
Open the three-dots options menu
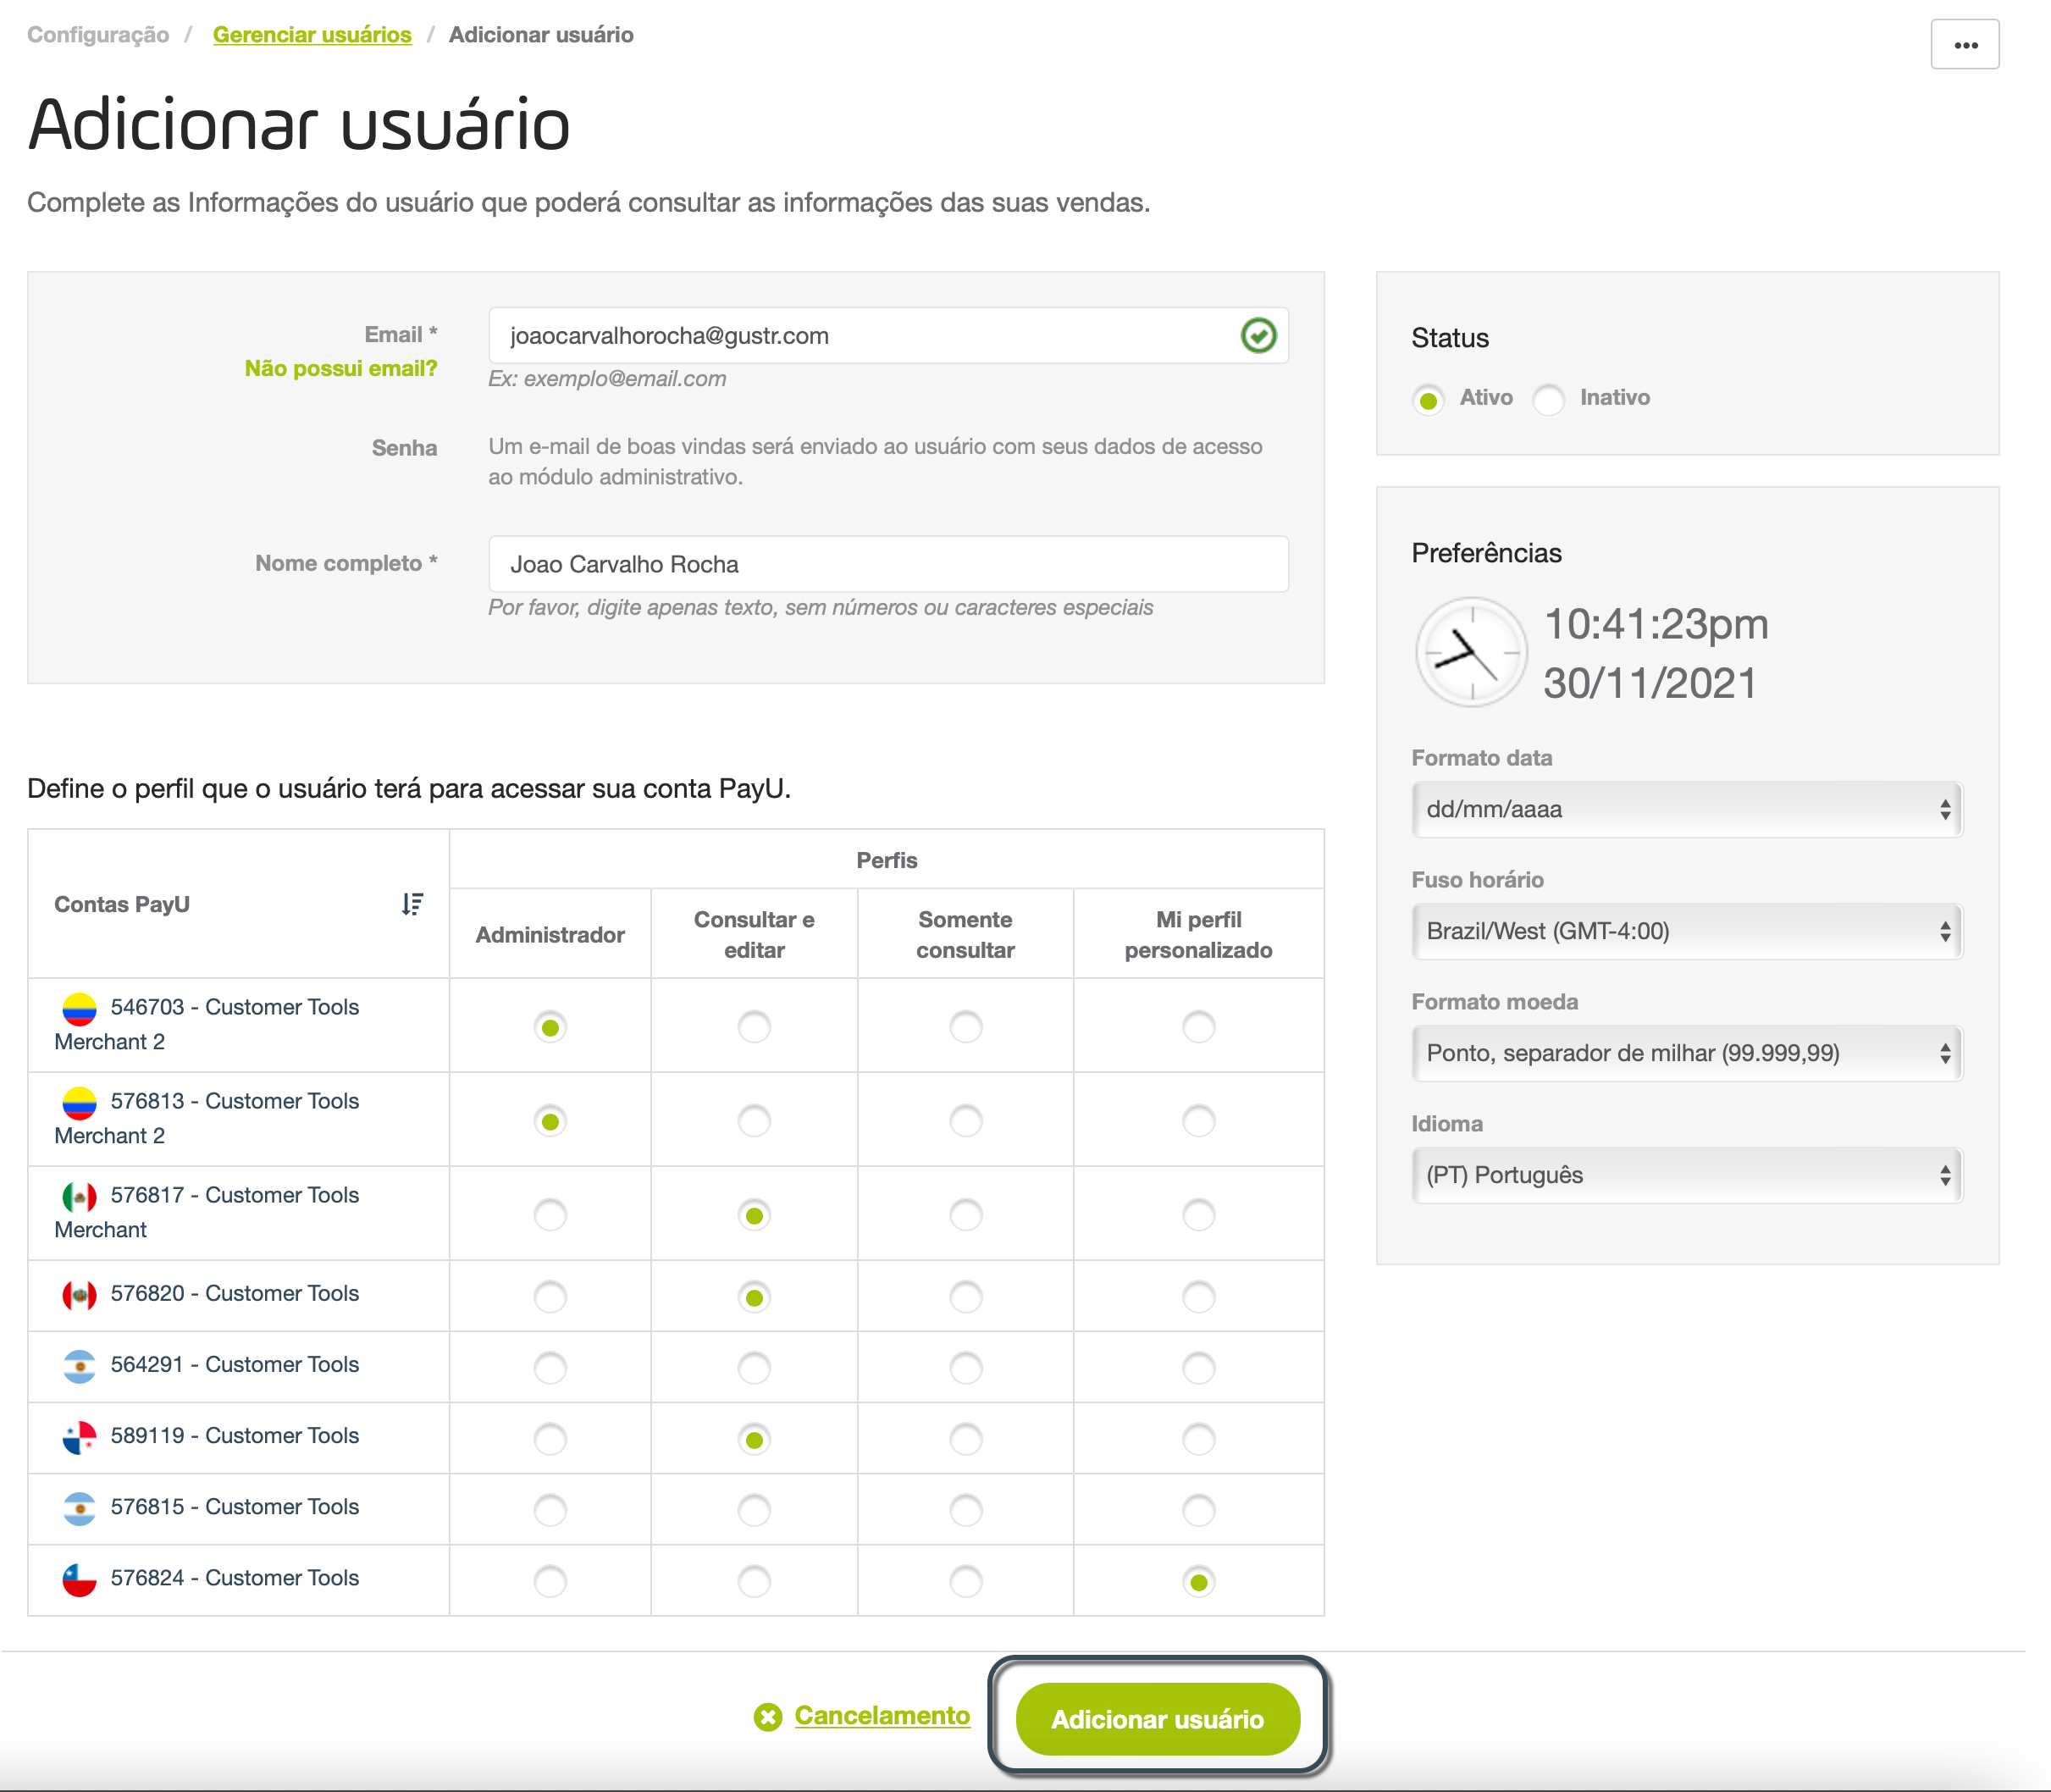[1964, 44]
